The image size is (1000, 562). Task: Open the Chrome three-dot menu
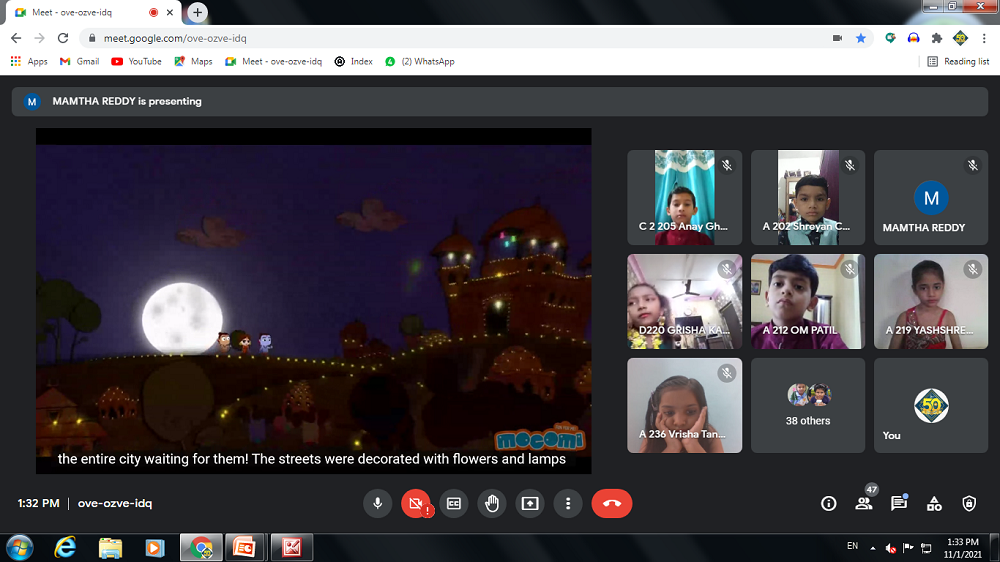[985, 38]
